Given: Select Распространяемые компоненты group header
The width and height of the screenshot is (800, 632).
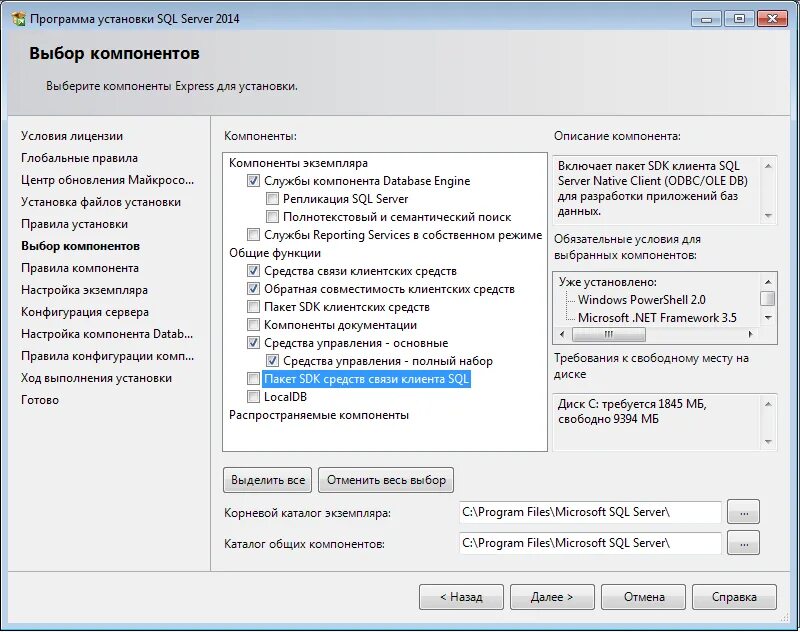Looking at the screenshot, I should [319, 415].
